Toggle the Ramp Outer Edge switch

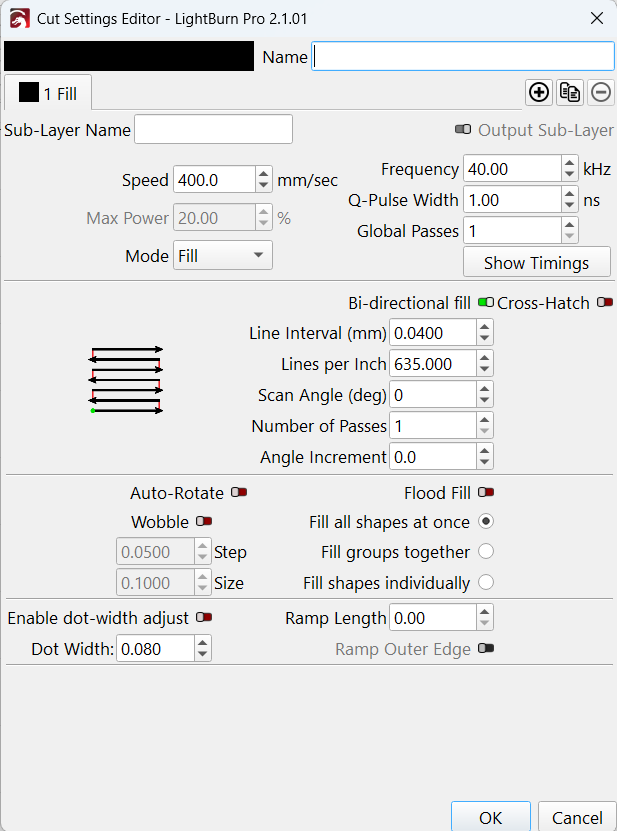(486, 648)
